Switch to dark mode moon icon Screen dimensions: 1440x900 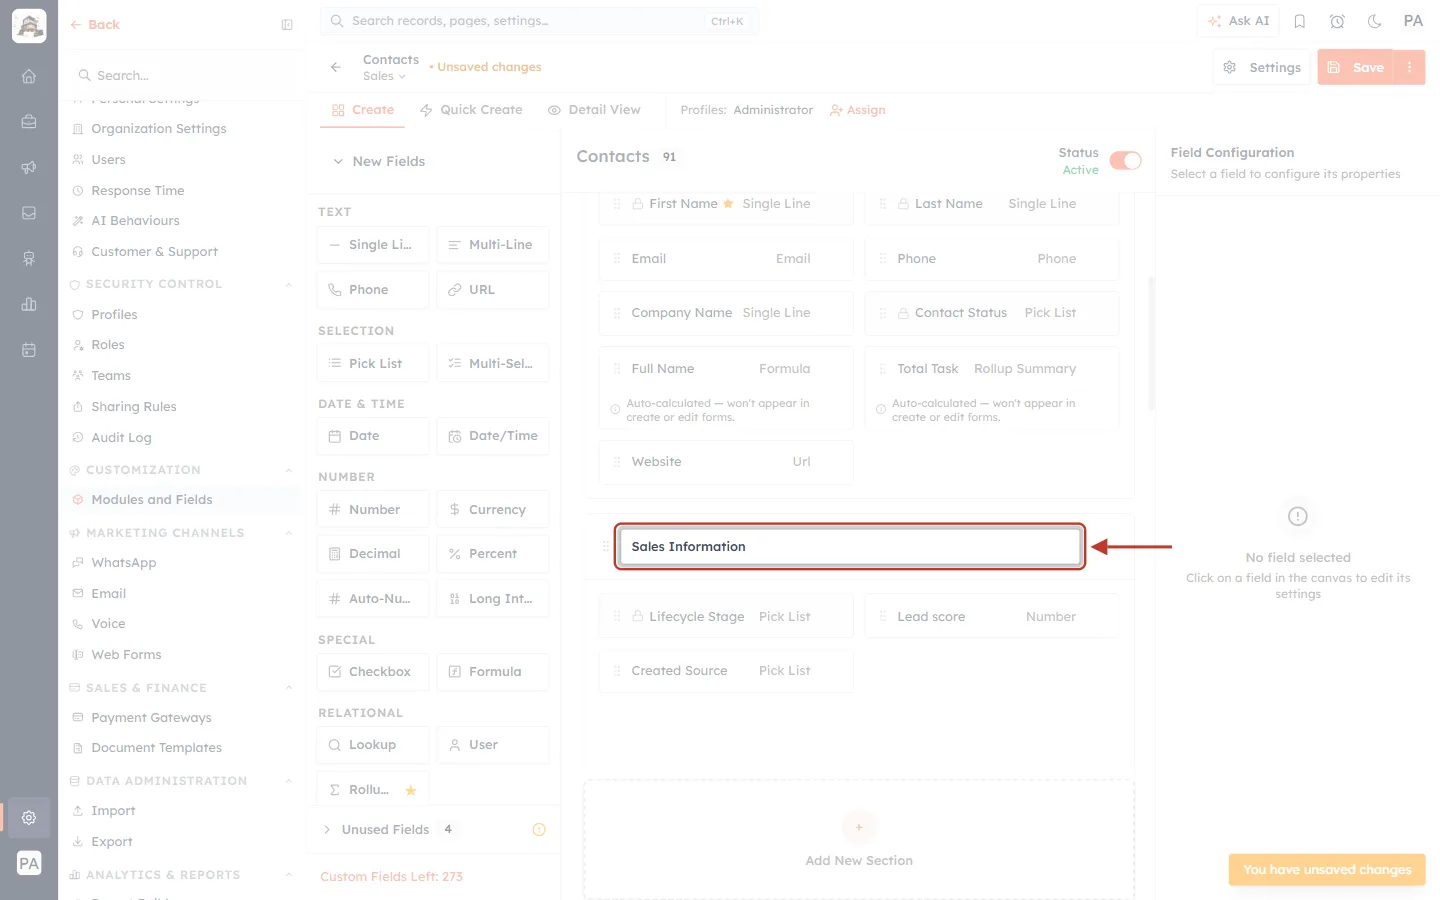pyautogui.click(x=1375, y=21)
